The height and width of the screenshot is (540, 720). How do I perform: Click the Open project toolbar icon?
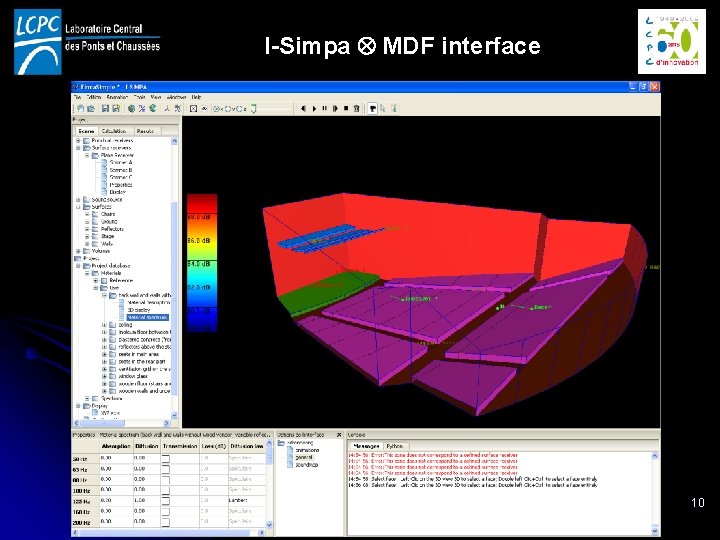point(91,108)
